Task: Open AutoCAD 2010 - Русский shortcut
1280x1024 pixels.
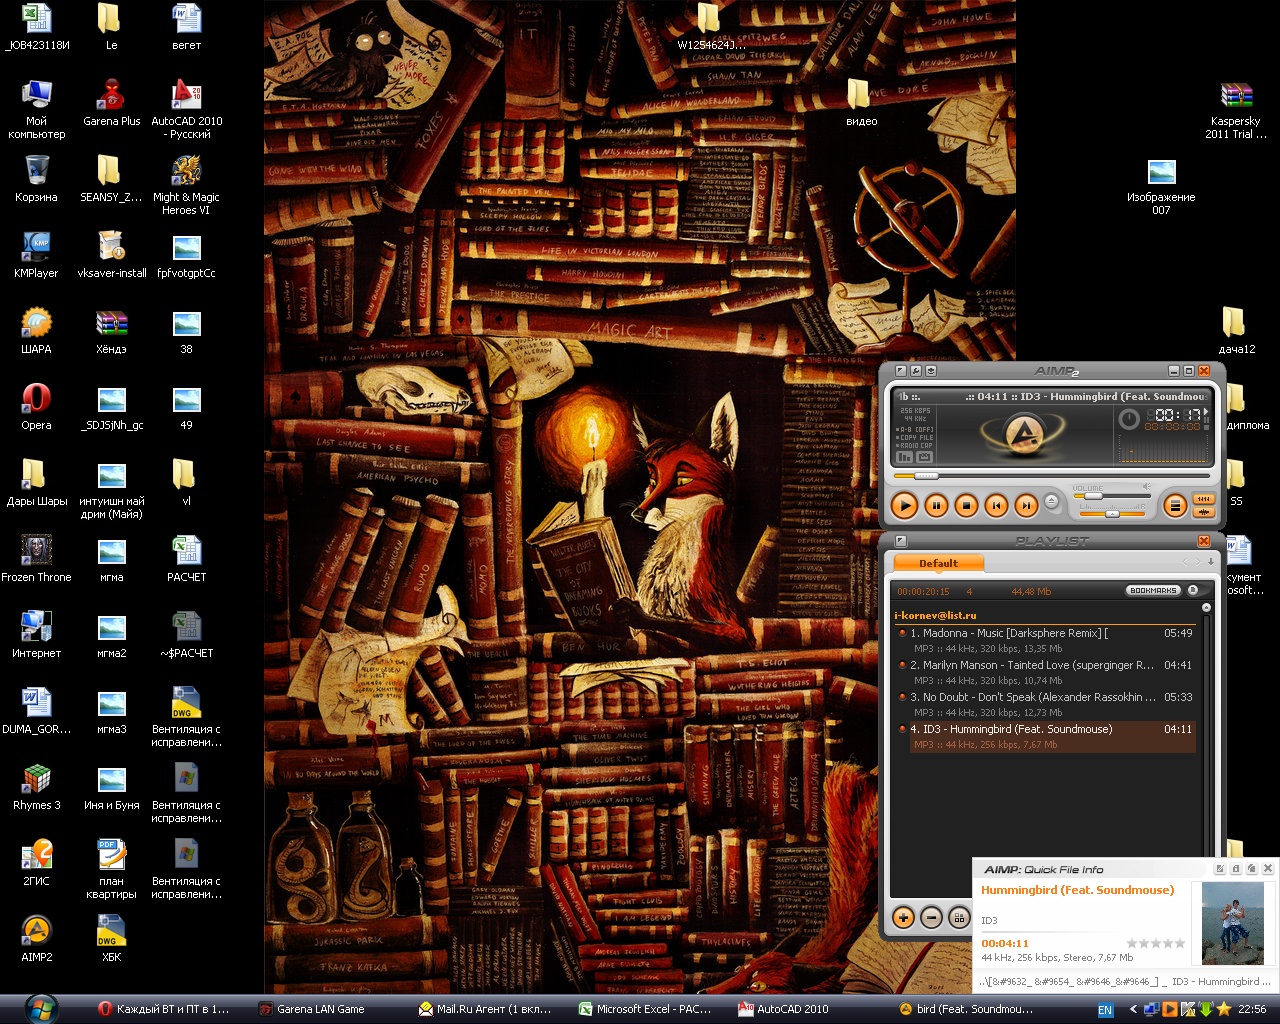Action: 187,109
